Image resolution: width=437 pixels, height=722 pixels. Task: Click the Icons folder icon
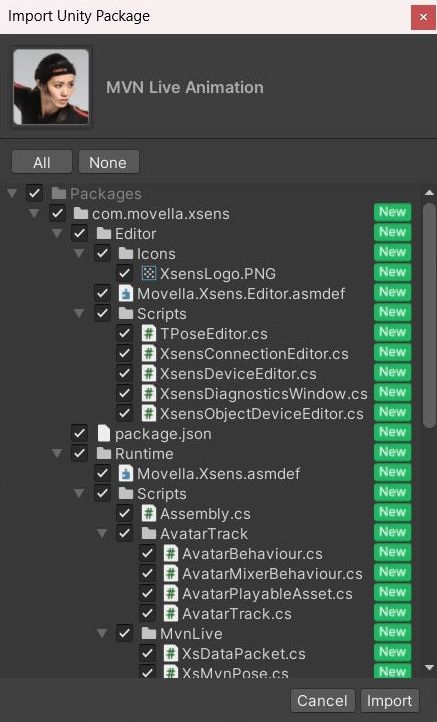[x=126, y=253]
